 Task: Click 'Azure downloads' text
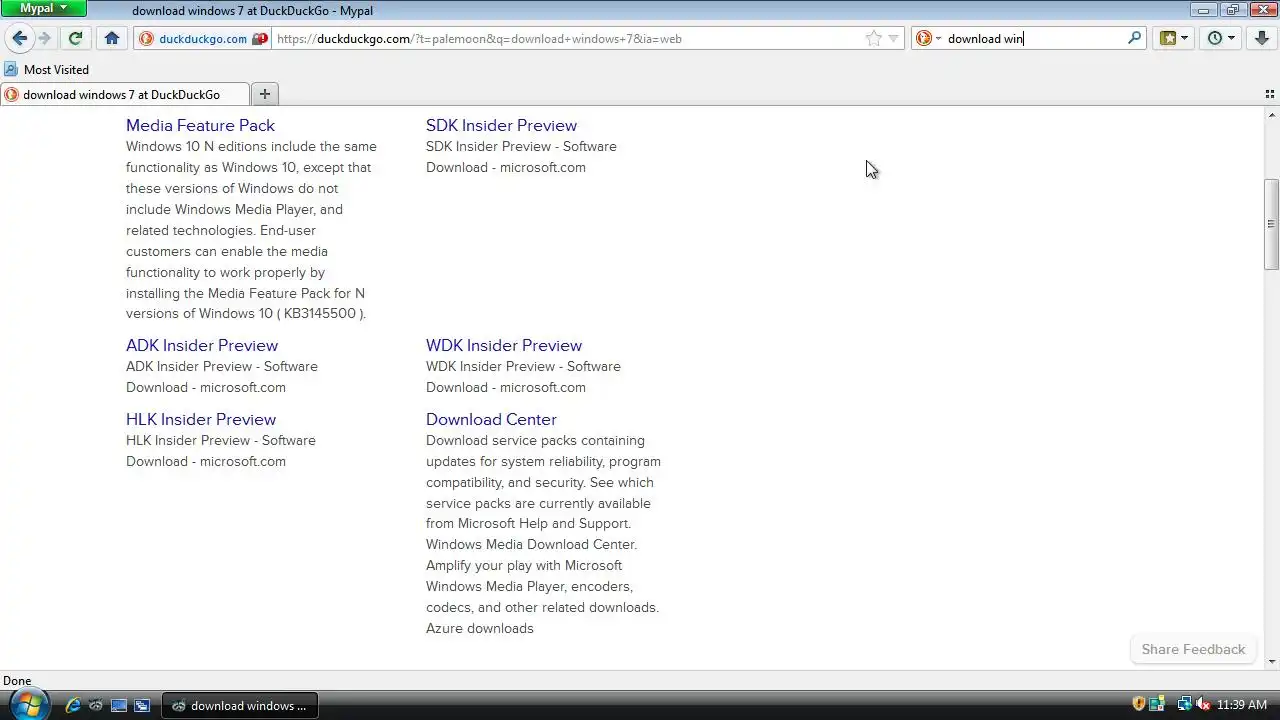point(480,628)
